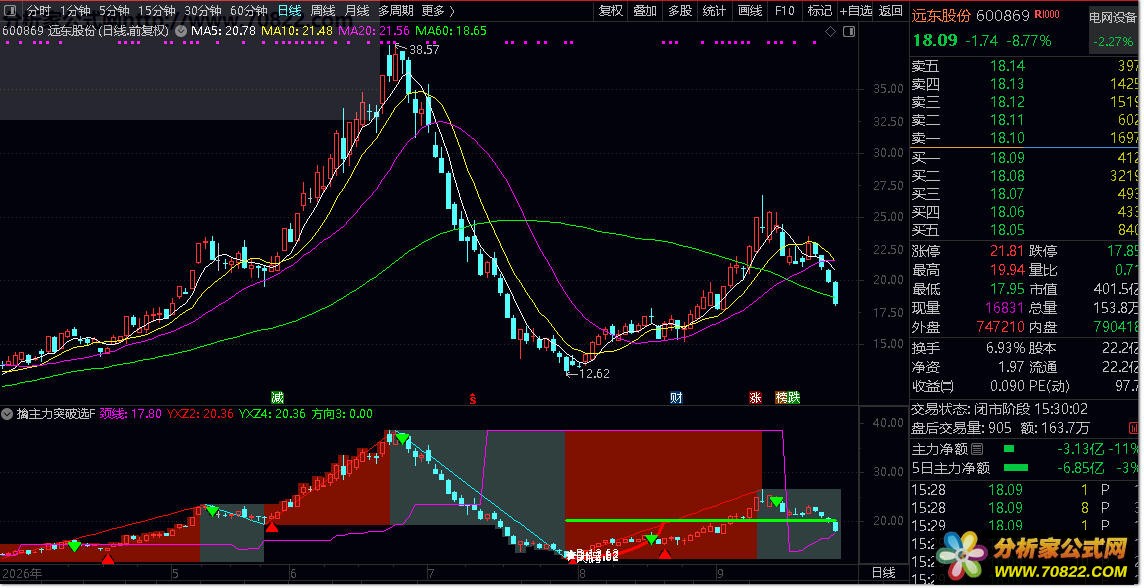Open the F10 company info
This screenshot has height=588, width=1144.
[x=784, y=10]
